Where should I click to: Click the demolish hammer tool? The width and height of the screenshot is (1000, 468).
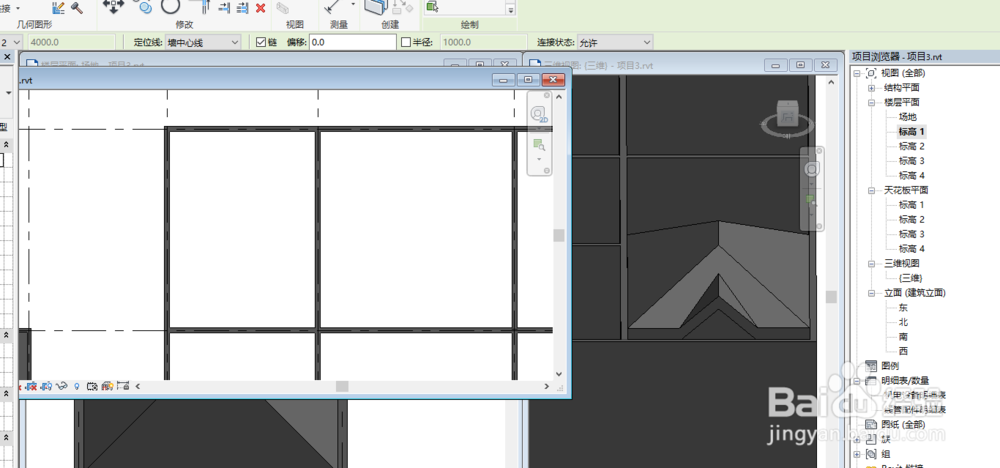click(77, 8)
